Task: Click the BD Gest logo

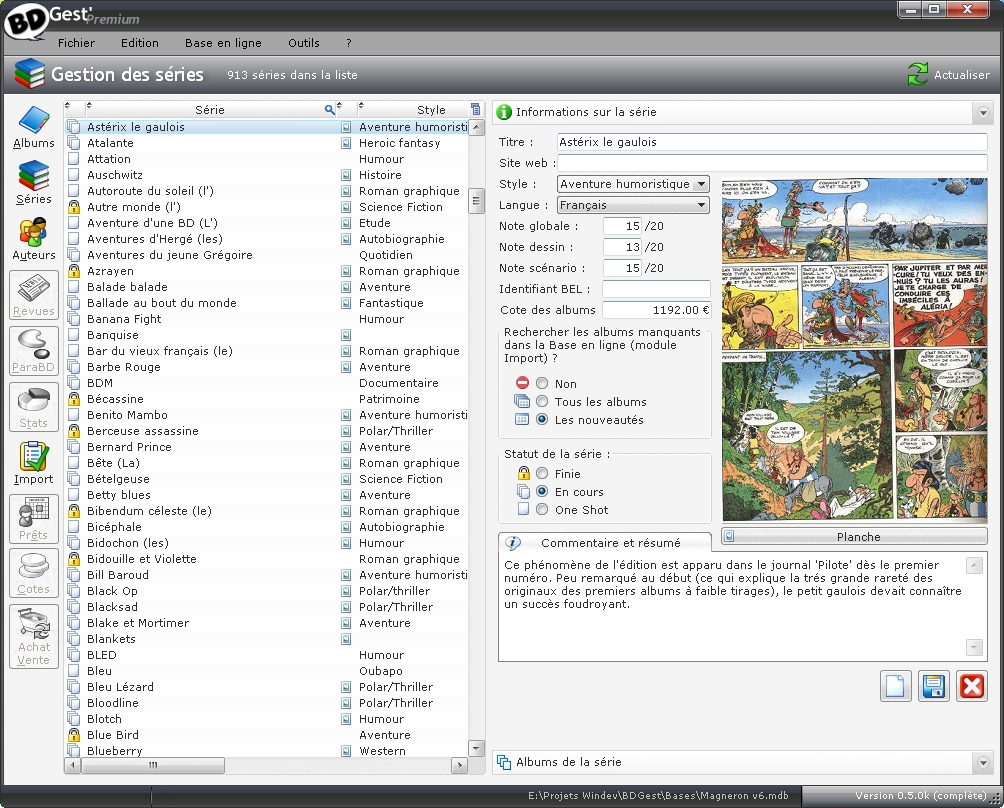Action: point(26,21)
